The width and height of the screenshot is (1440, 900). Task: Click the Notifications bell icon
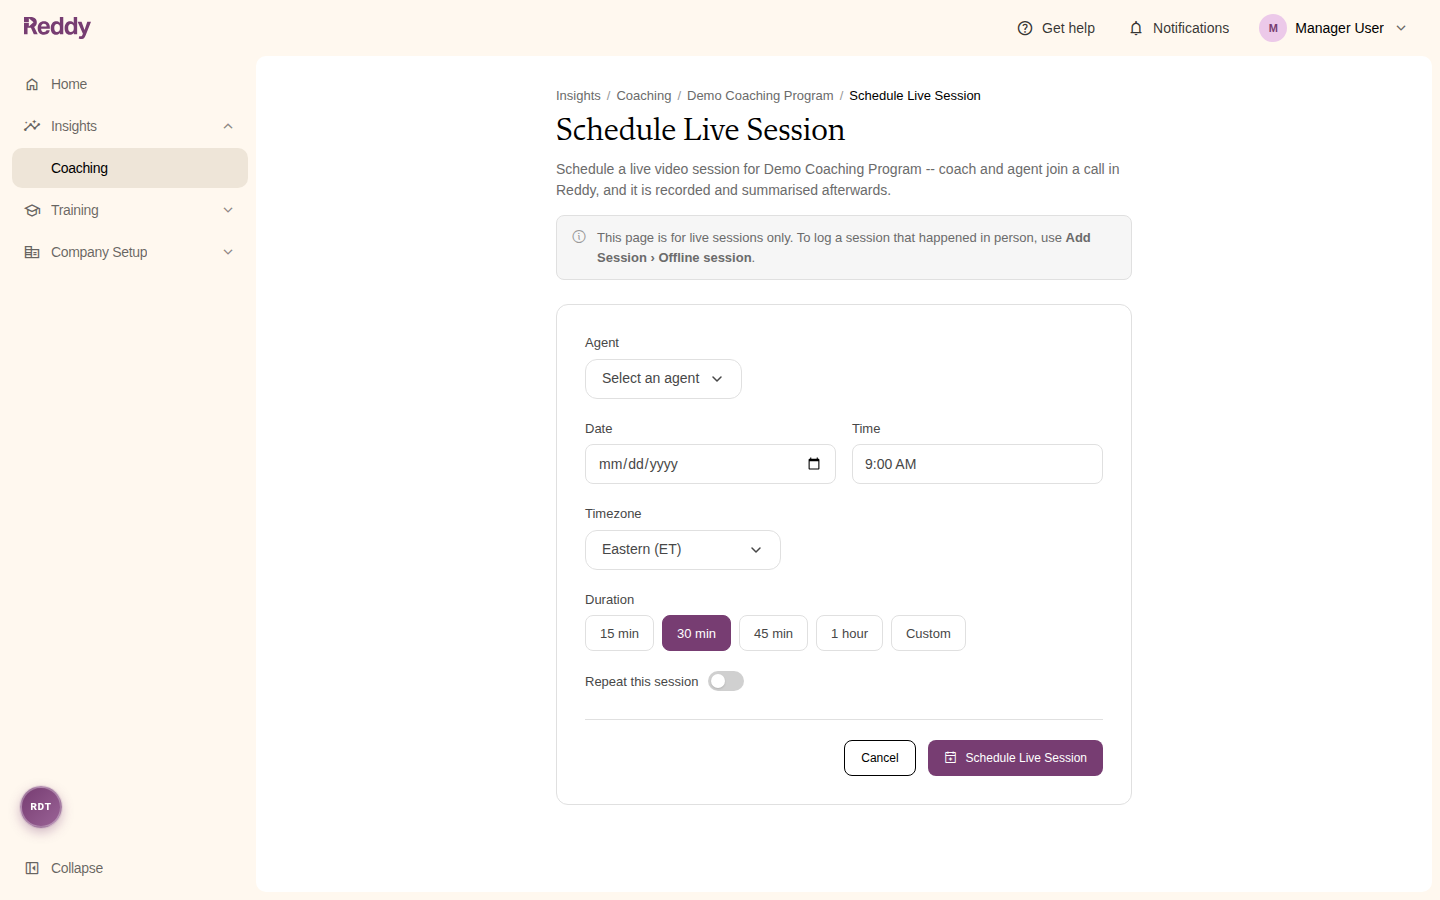pyautogui.click(x=1136, y=28)
